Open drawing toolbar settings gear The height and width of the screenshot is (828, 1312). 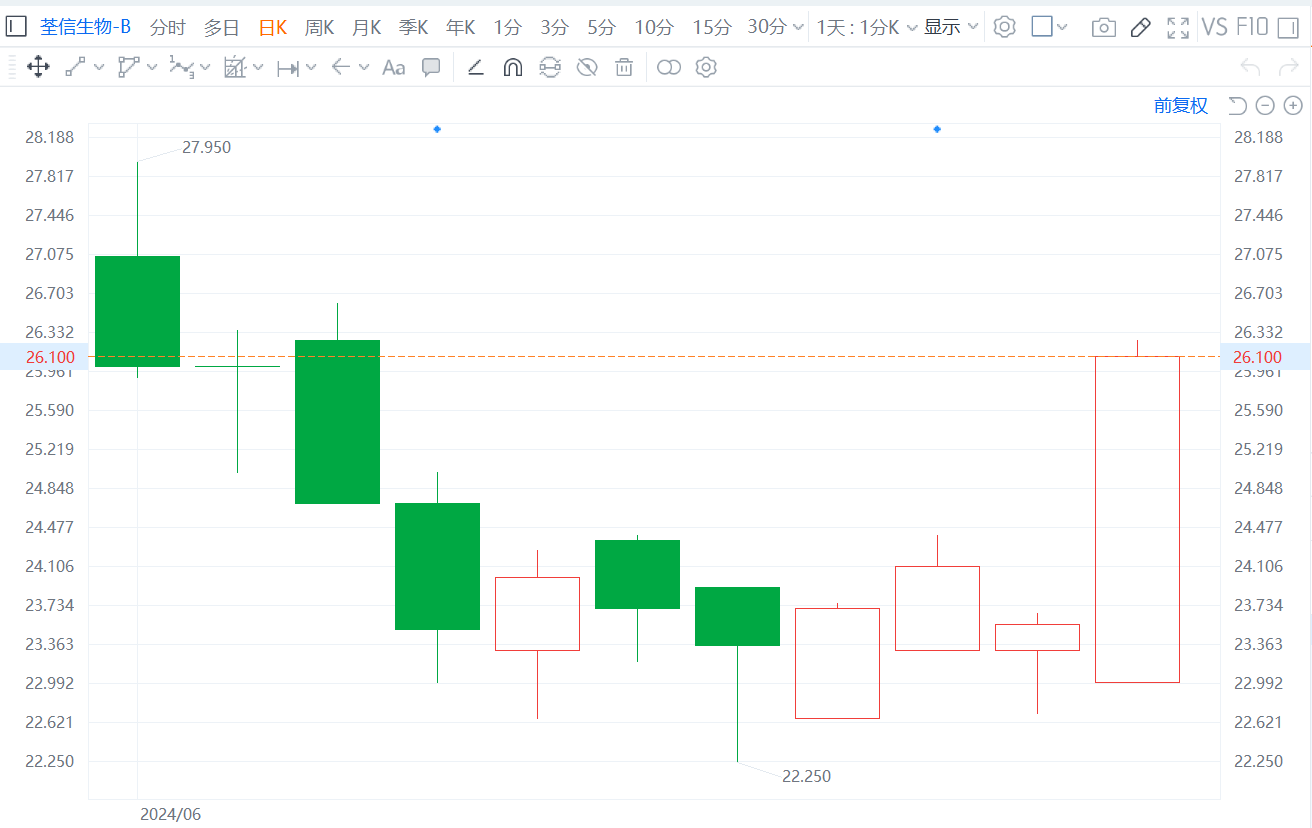pyautogui.click(x=706, y=68)
